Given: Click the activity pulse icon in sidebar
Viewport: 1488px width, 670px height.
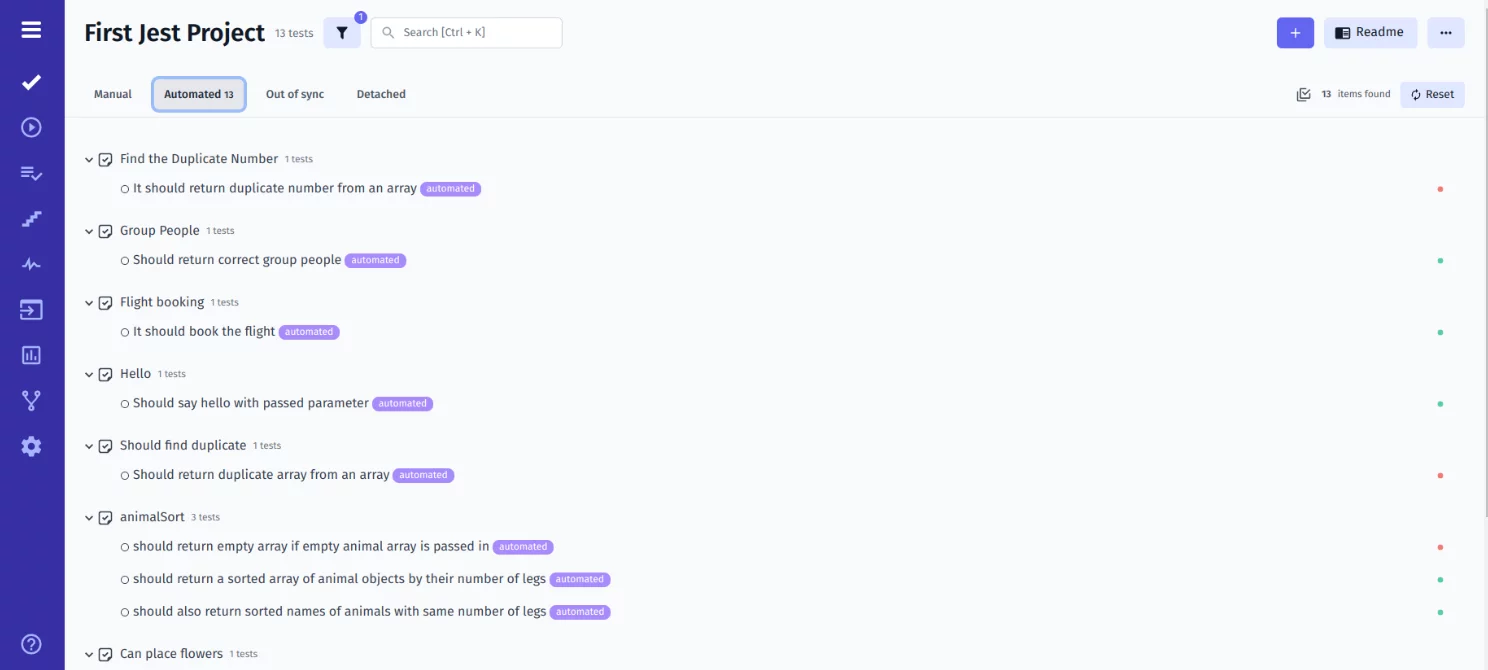Looking at the screenshot, I should 30,264.
